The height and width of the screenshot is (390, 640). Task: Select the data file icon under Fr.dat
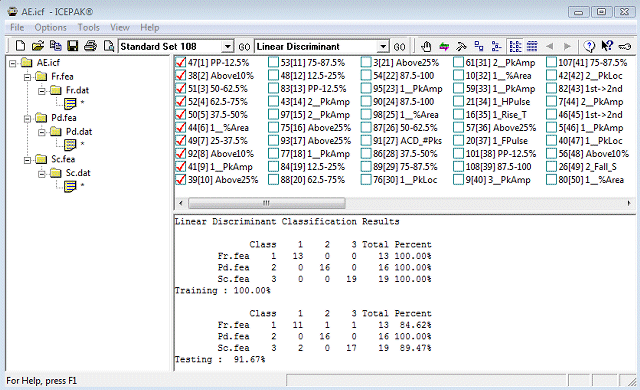pyautogui.click(x=70, y=104)
